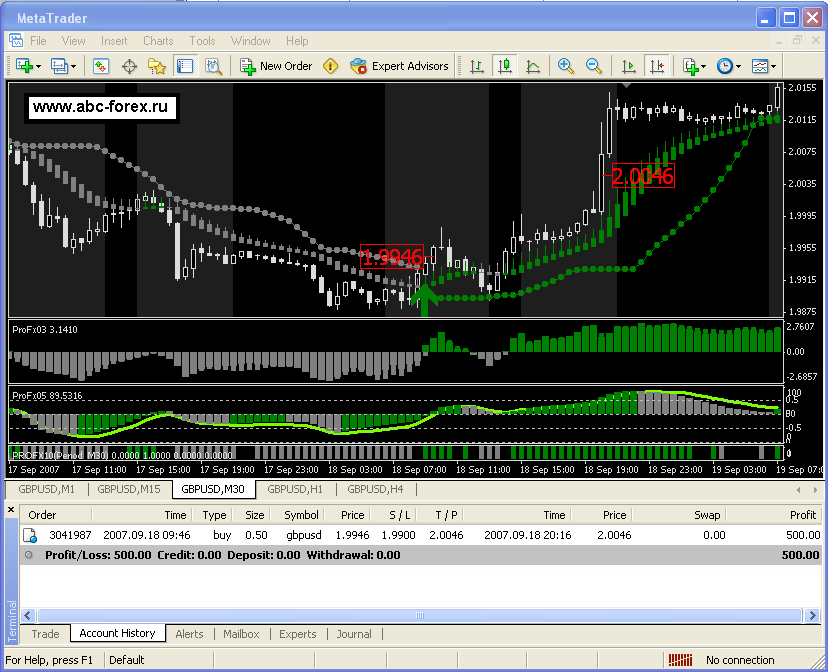Switch chart to bar chart mode
828x672 pixels.
pos(477,67)
